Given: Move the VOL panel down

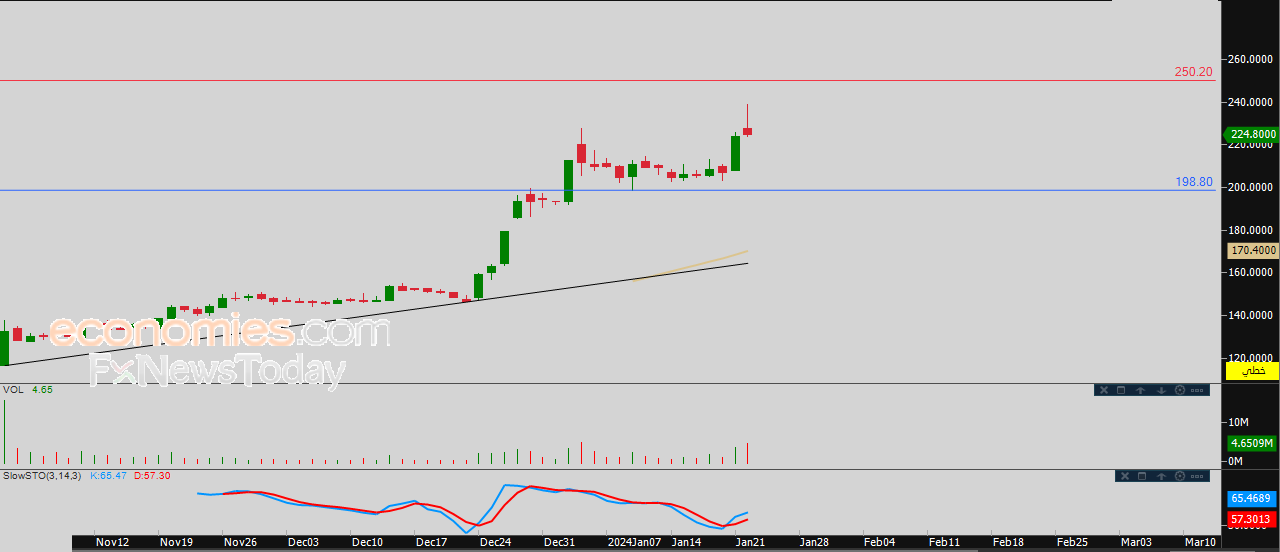Looking at the screenshot, I should (x=1161, y=390).
